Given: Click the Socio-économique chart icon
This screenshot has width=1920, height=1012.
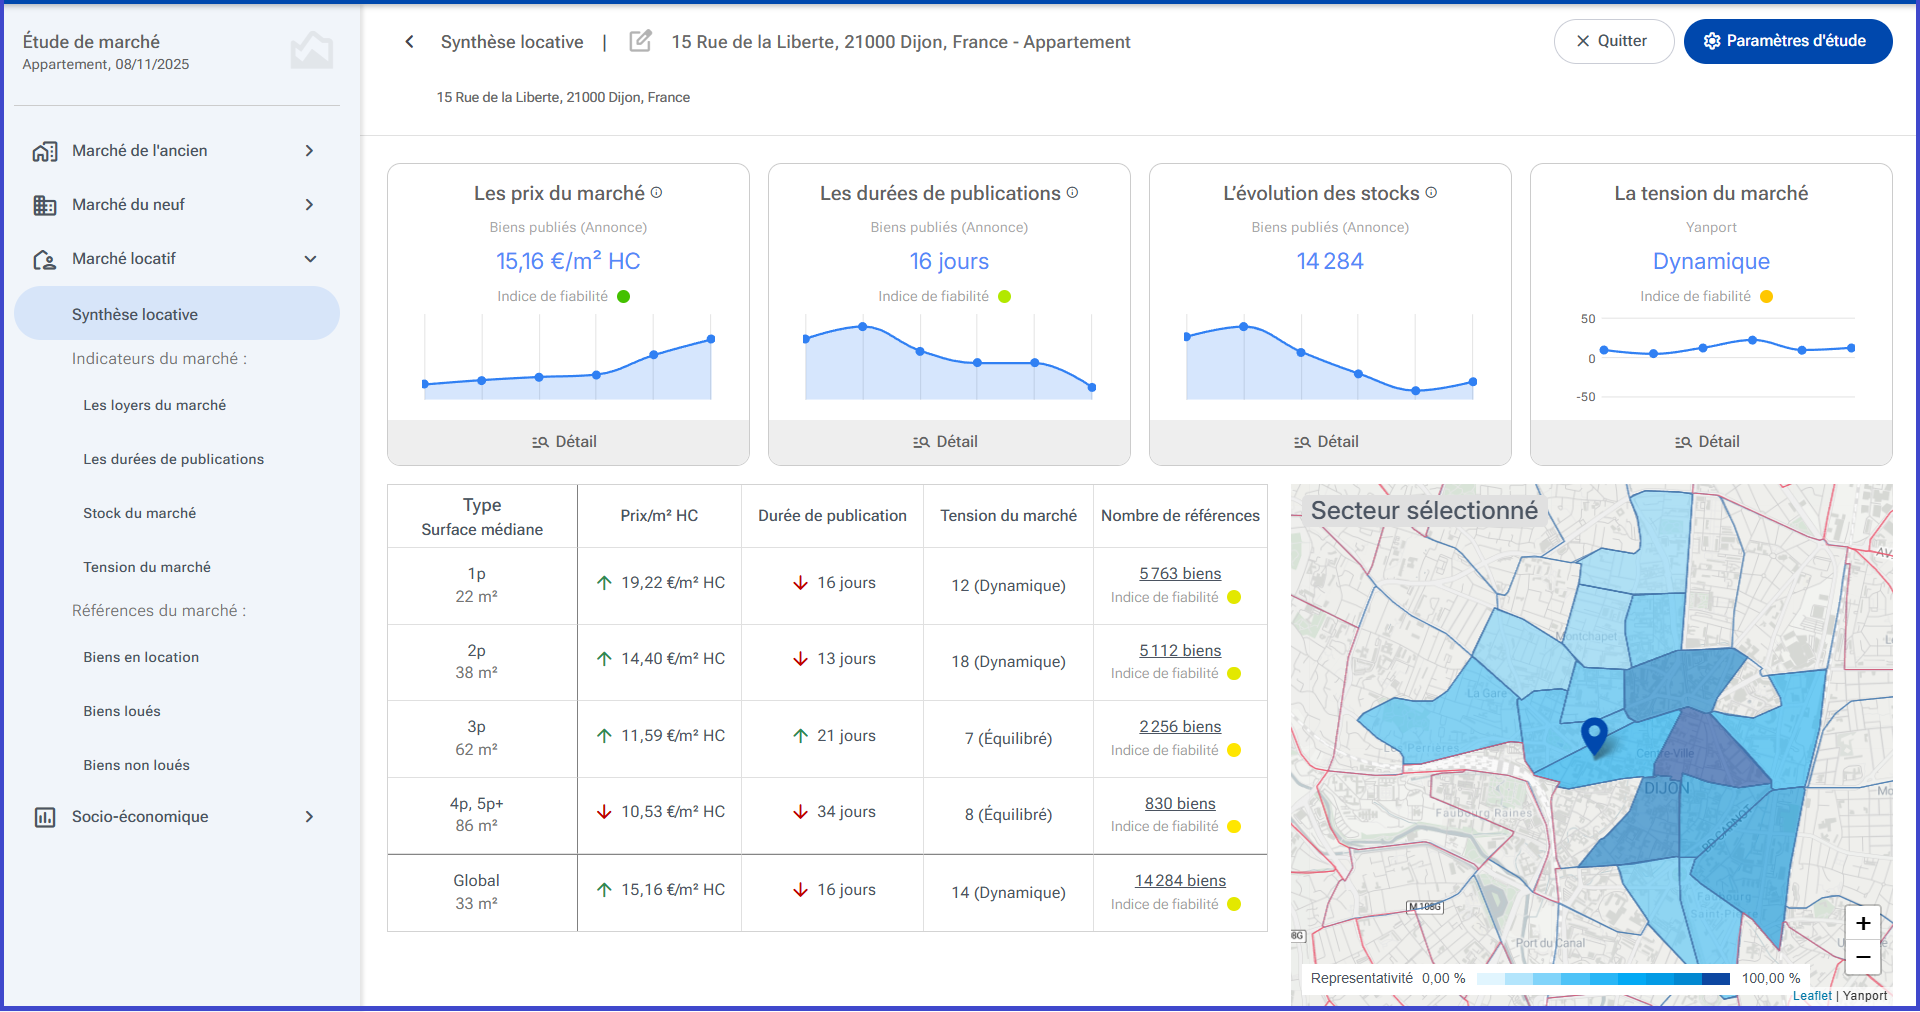Looking at the screenshot, I should (45, 817).
